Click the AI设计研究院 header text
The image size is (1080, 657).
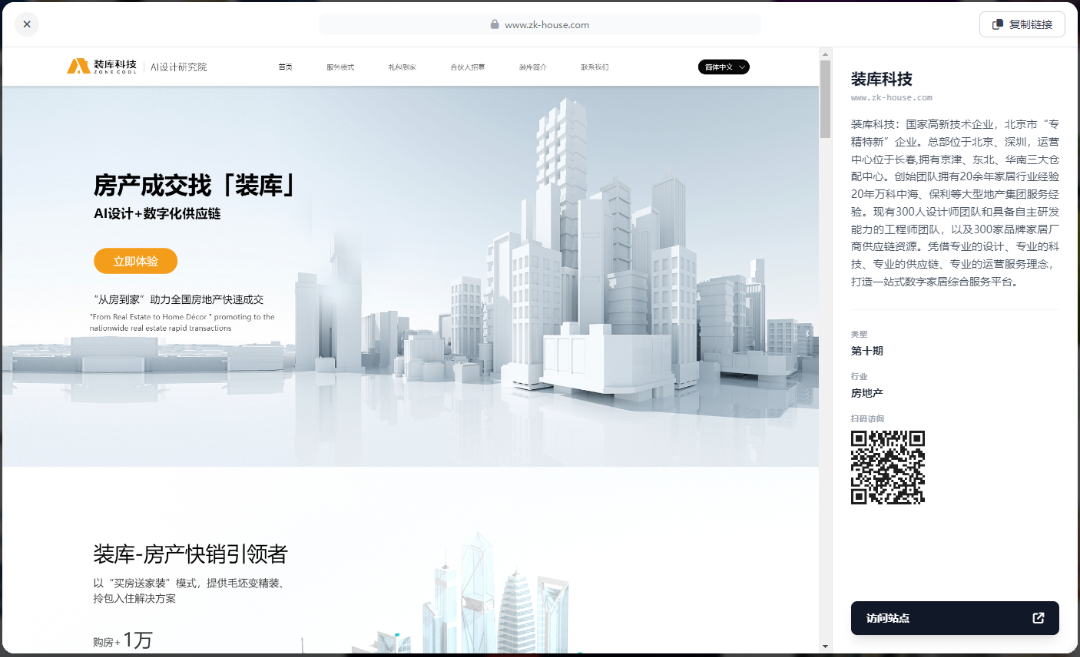click(178, 67)
